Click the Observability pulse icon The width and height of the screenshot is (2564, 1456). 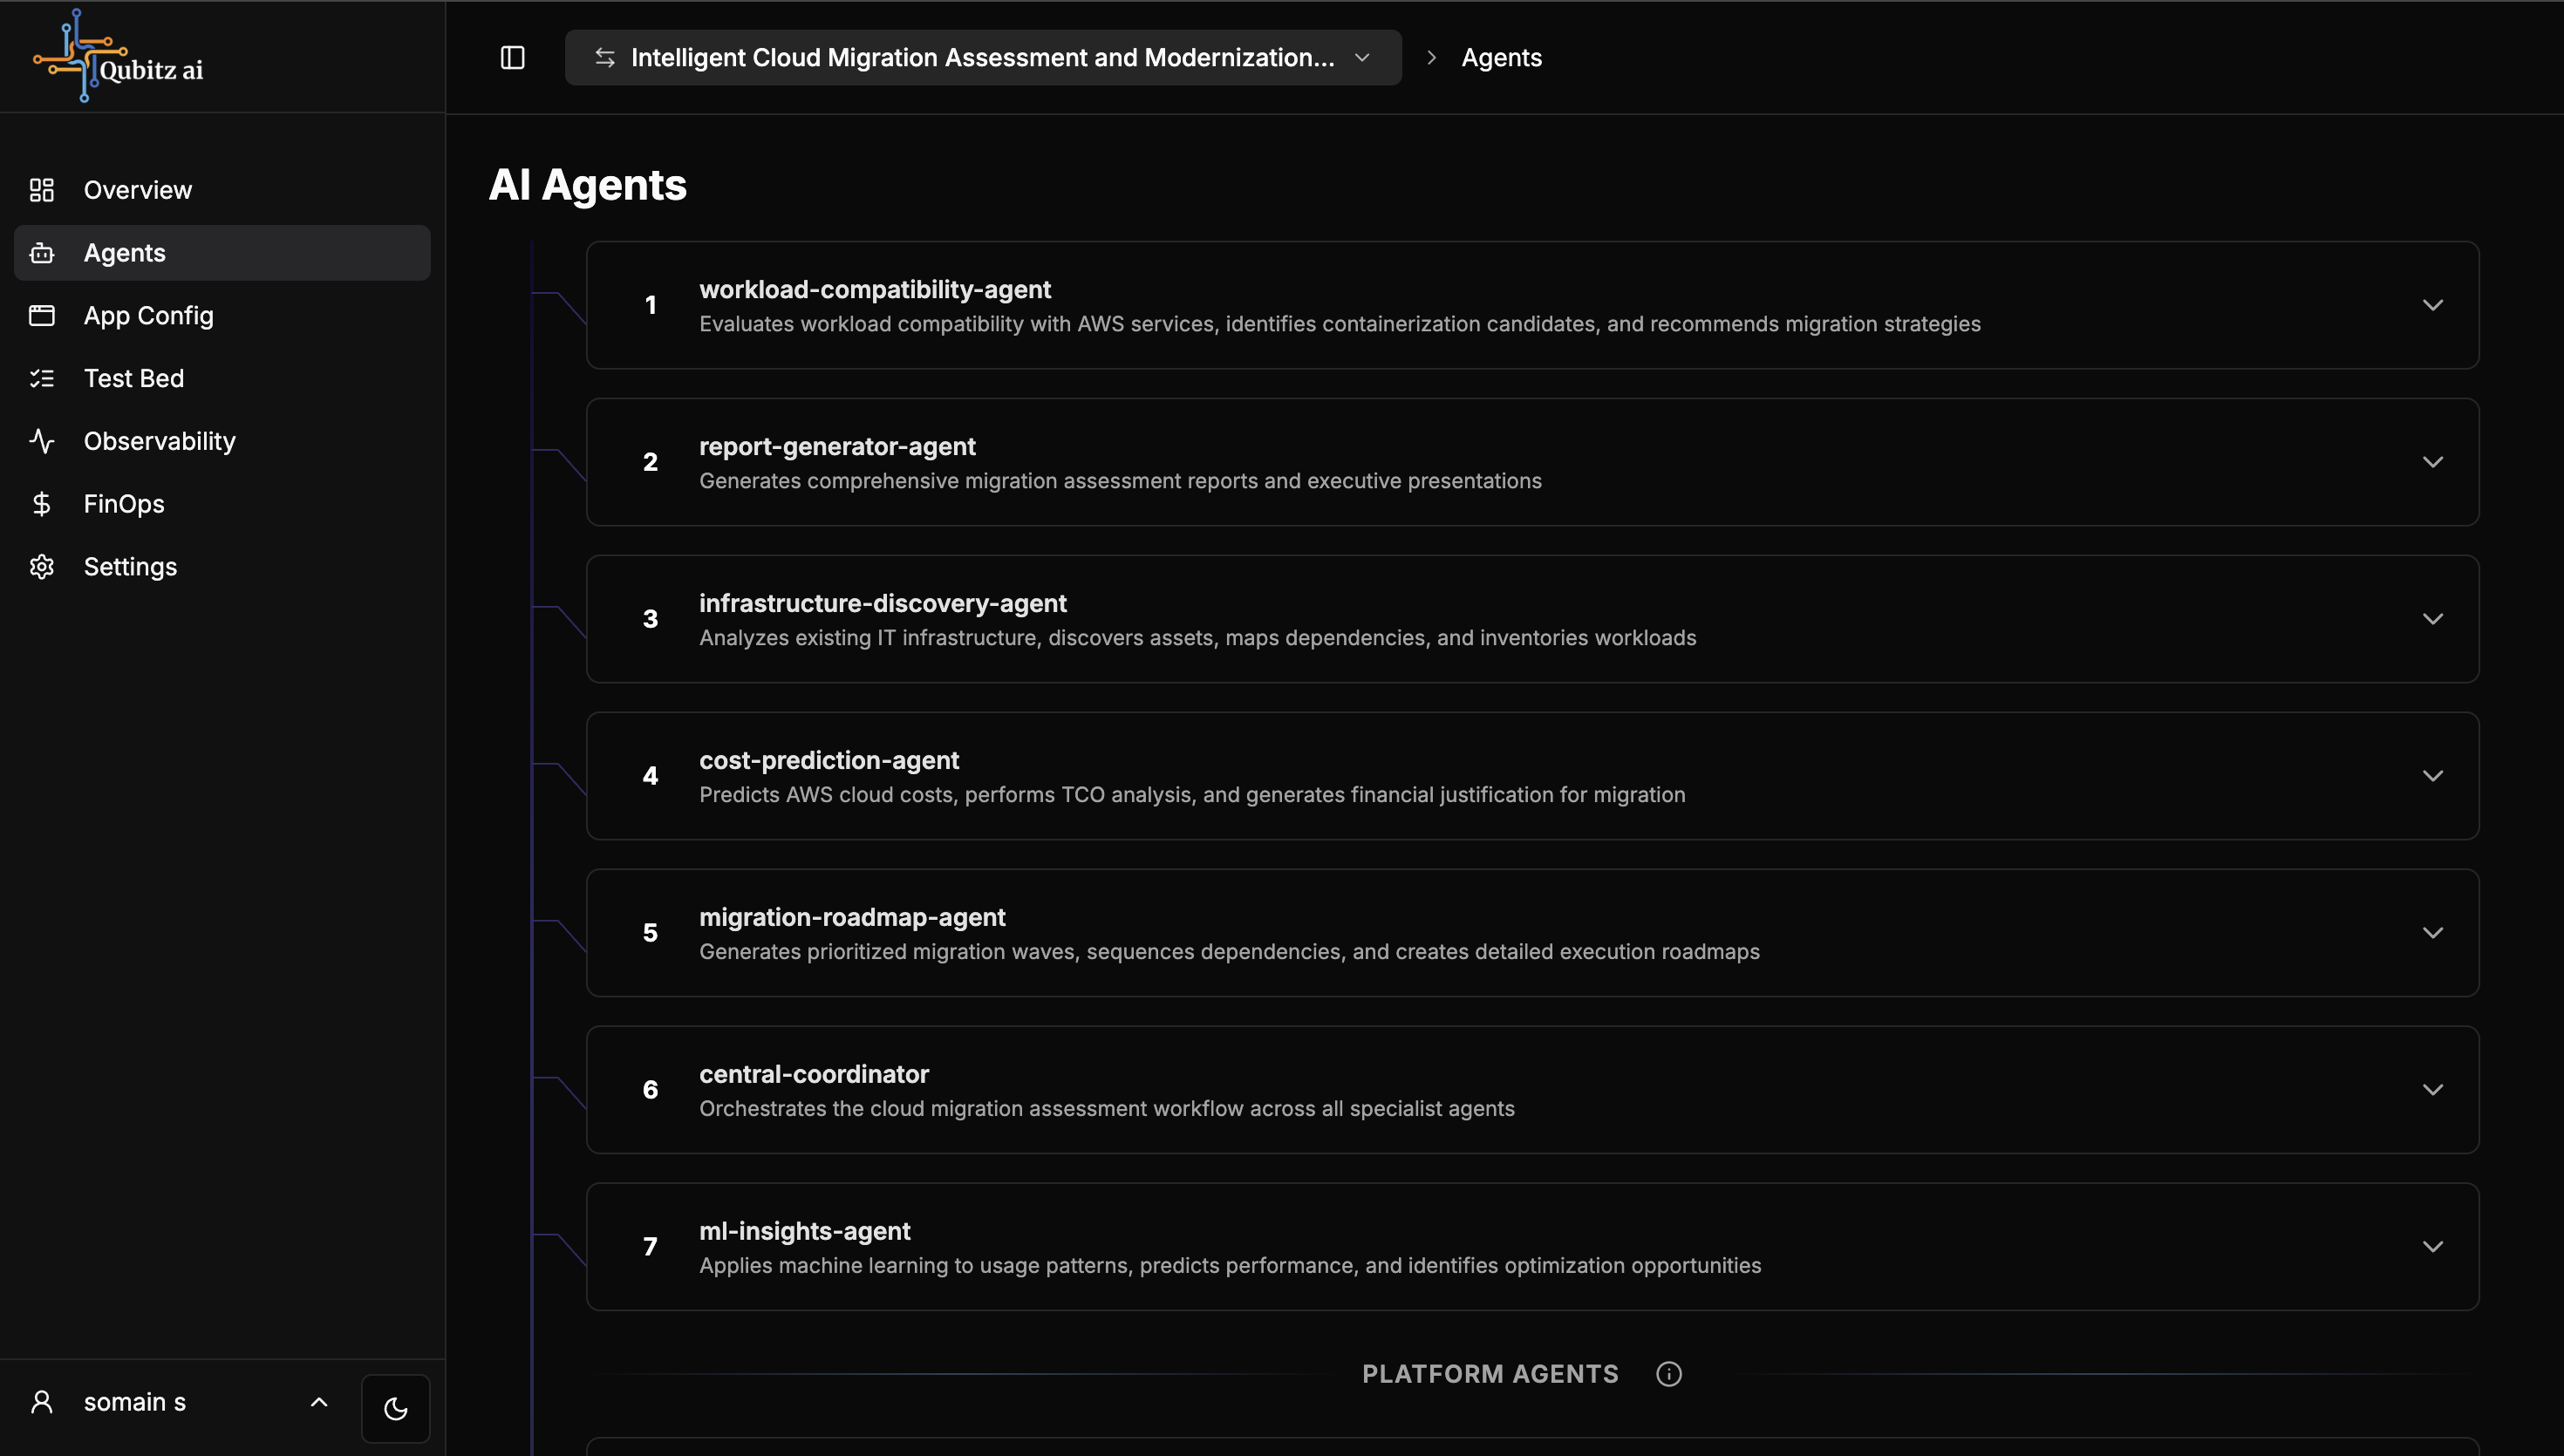42,441
